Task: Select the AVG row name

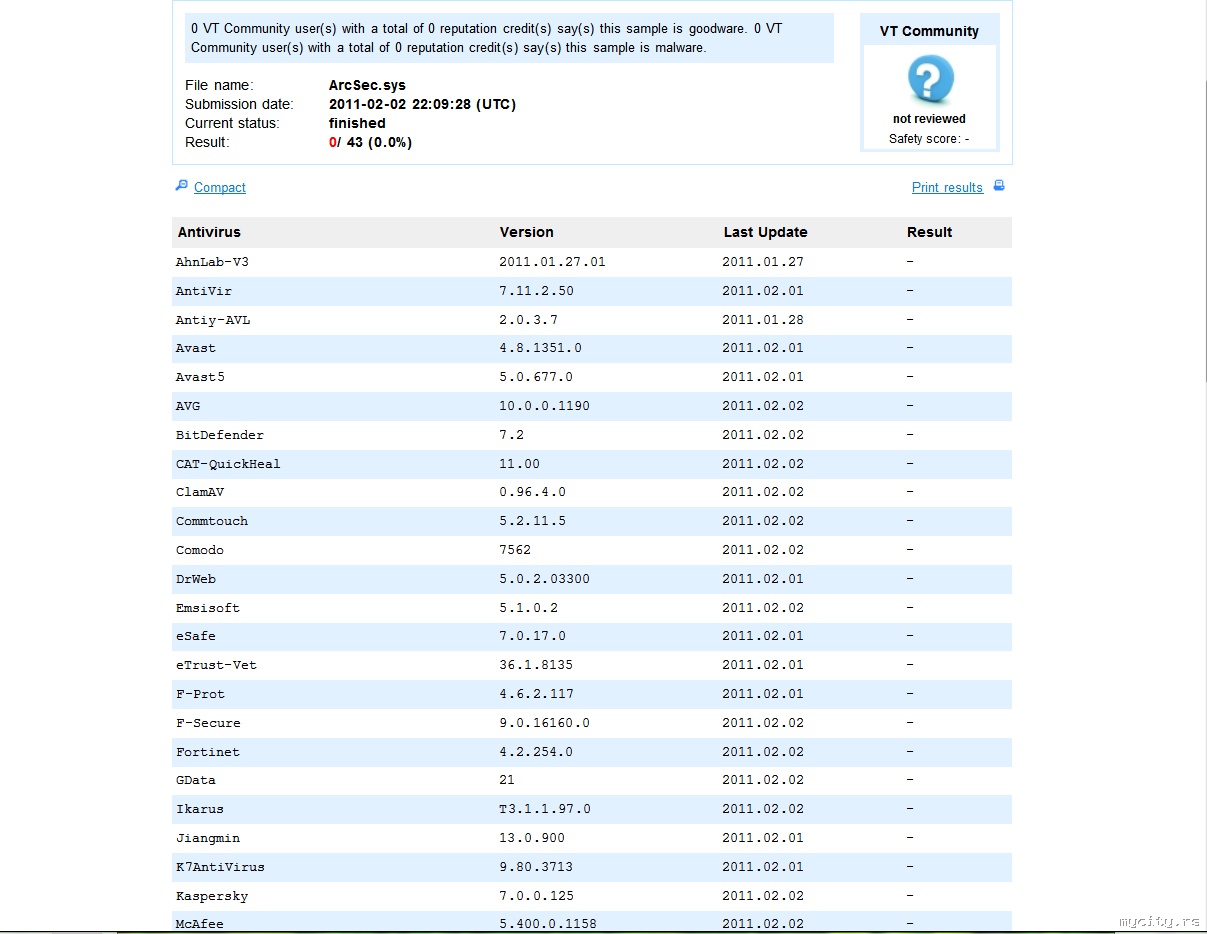Action: tap(188, 406)
